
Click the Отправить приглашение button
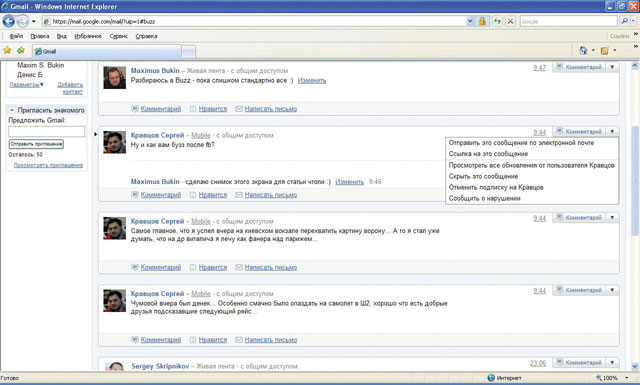[36, 144]
